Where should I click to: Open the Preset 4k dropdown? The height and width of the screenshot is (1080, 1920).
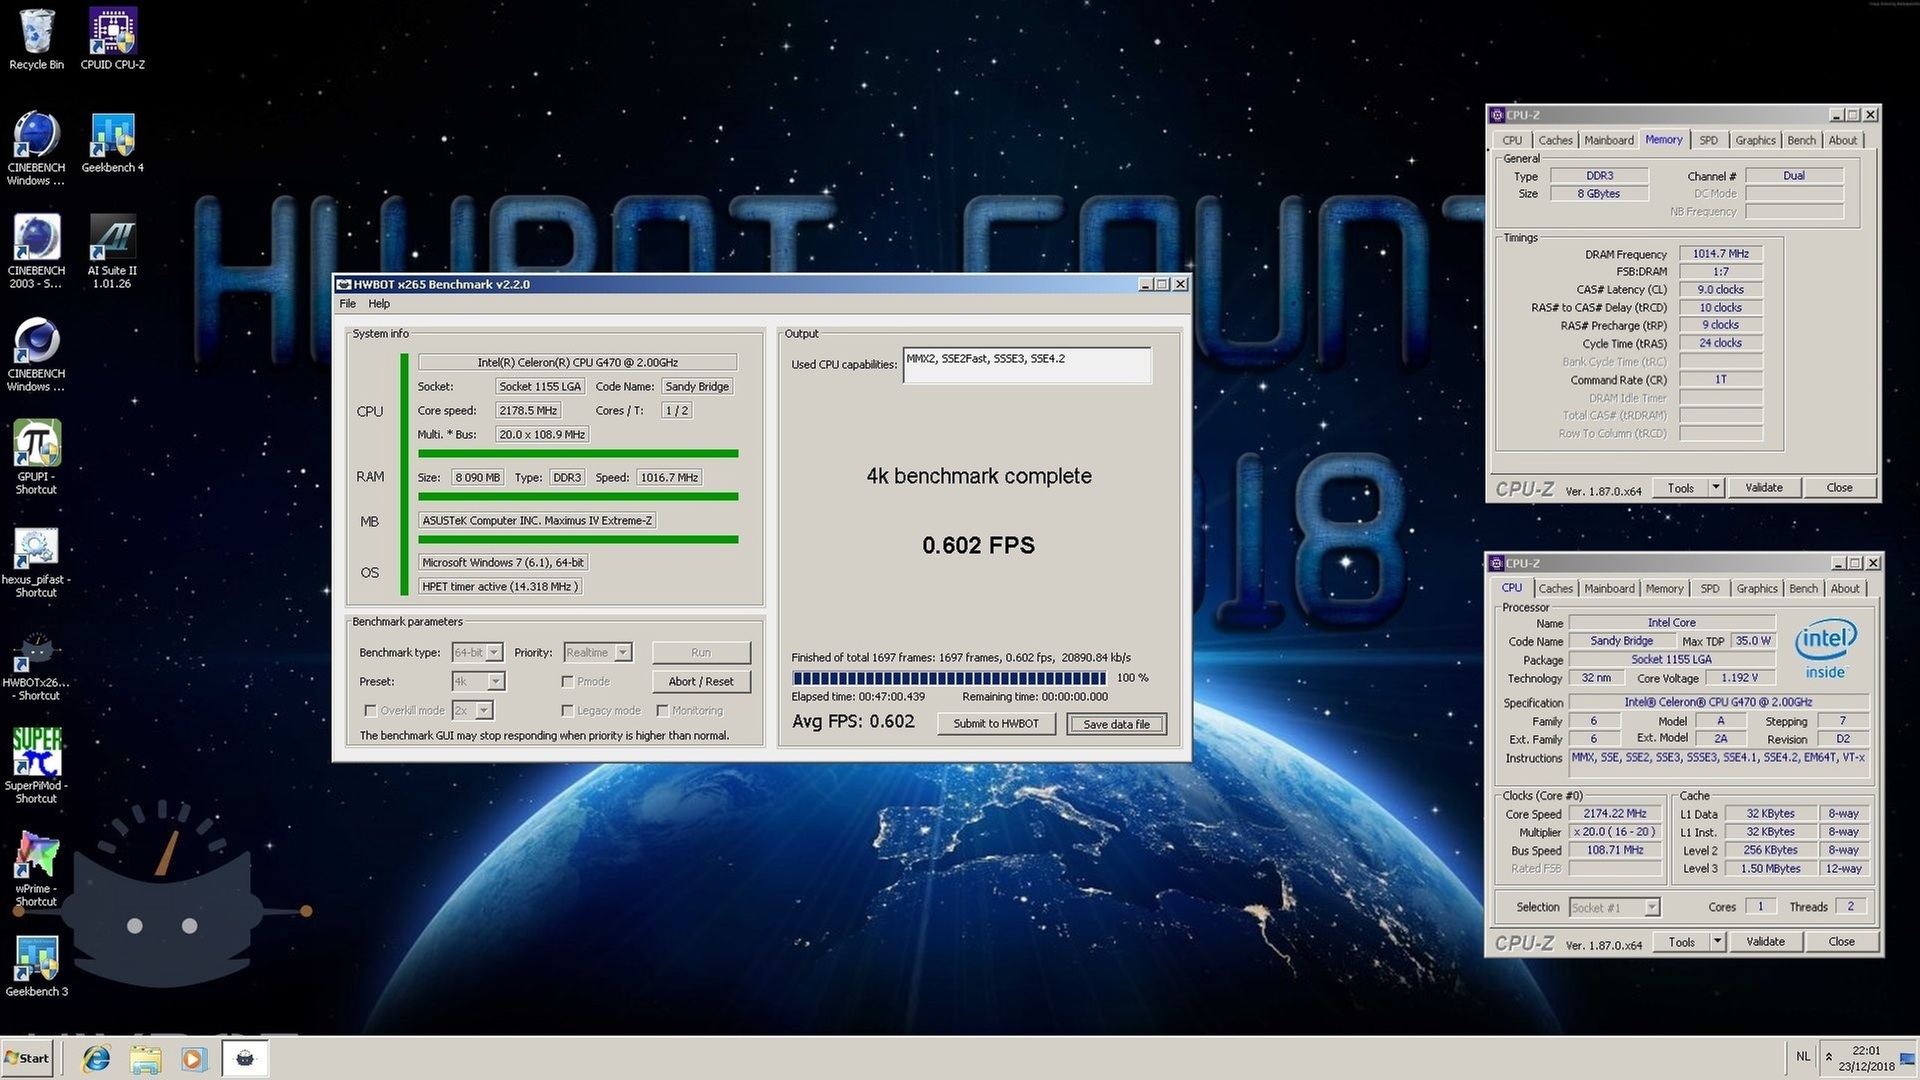click(478, 681)
